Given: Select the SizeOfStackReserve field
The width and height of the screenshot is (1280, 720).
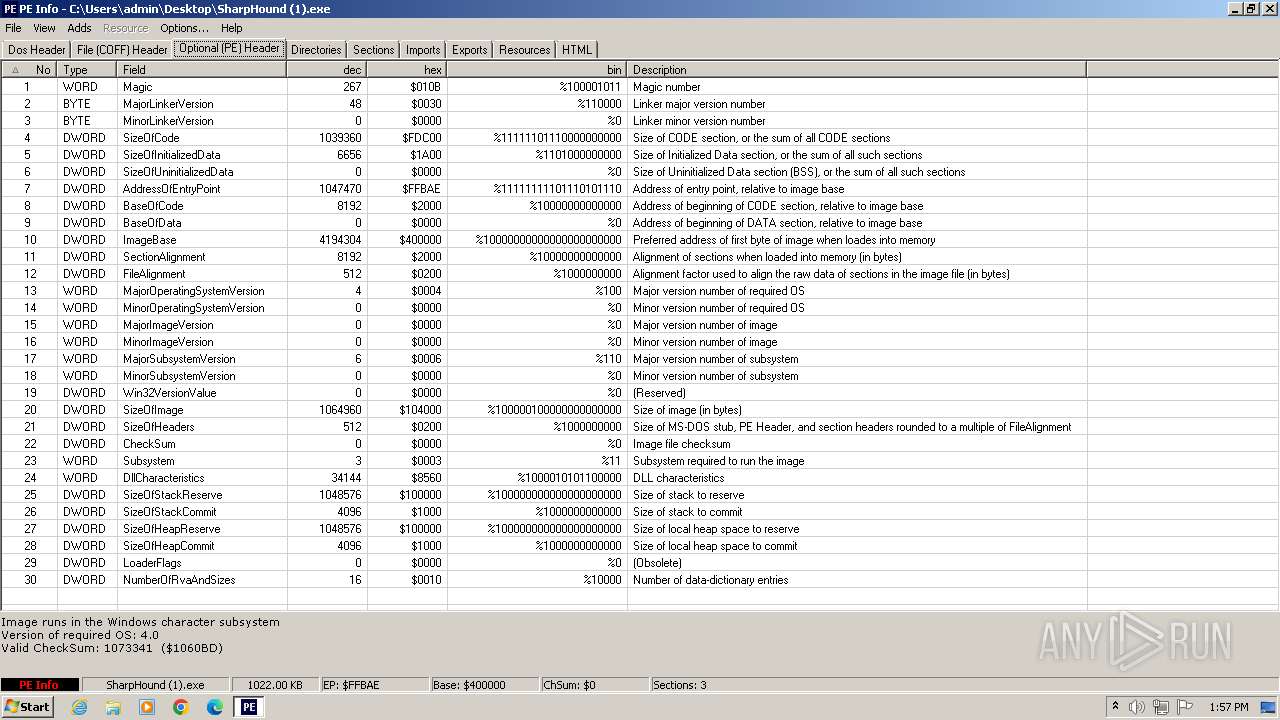Looking at the screenshot, I should 173,495.
